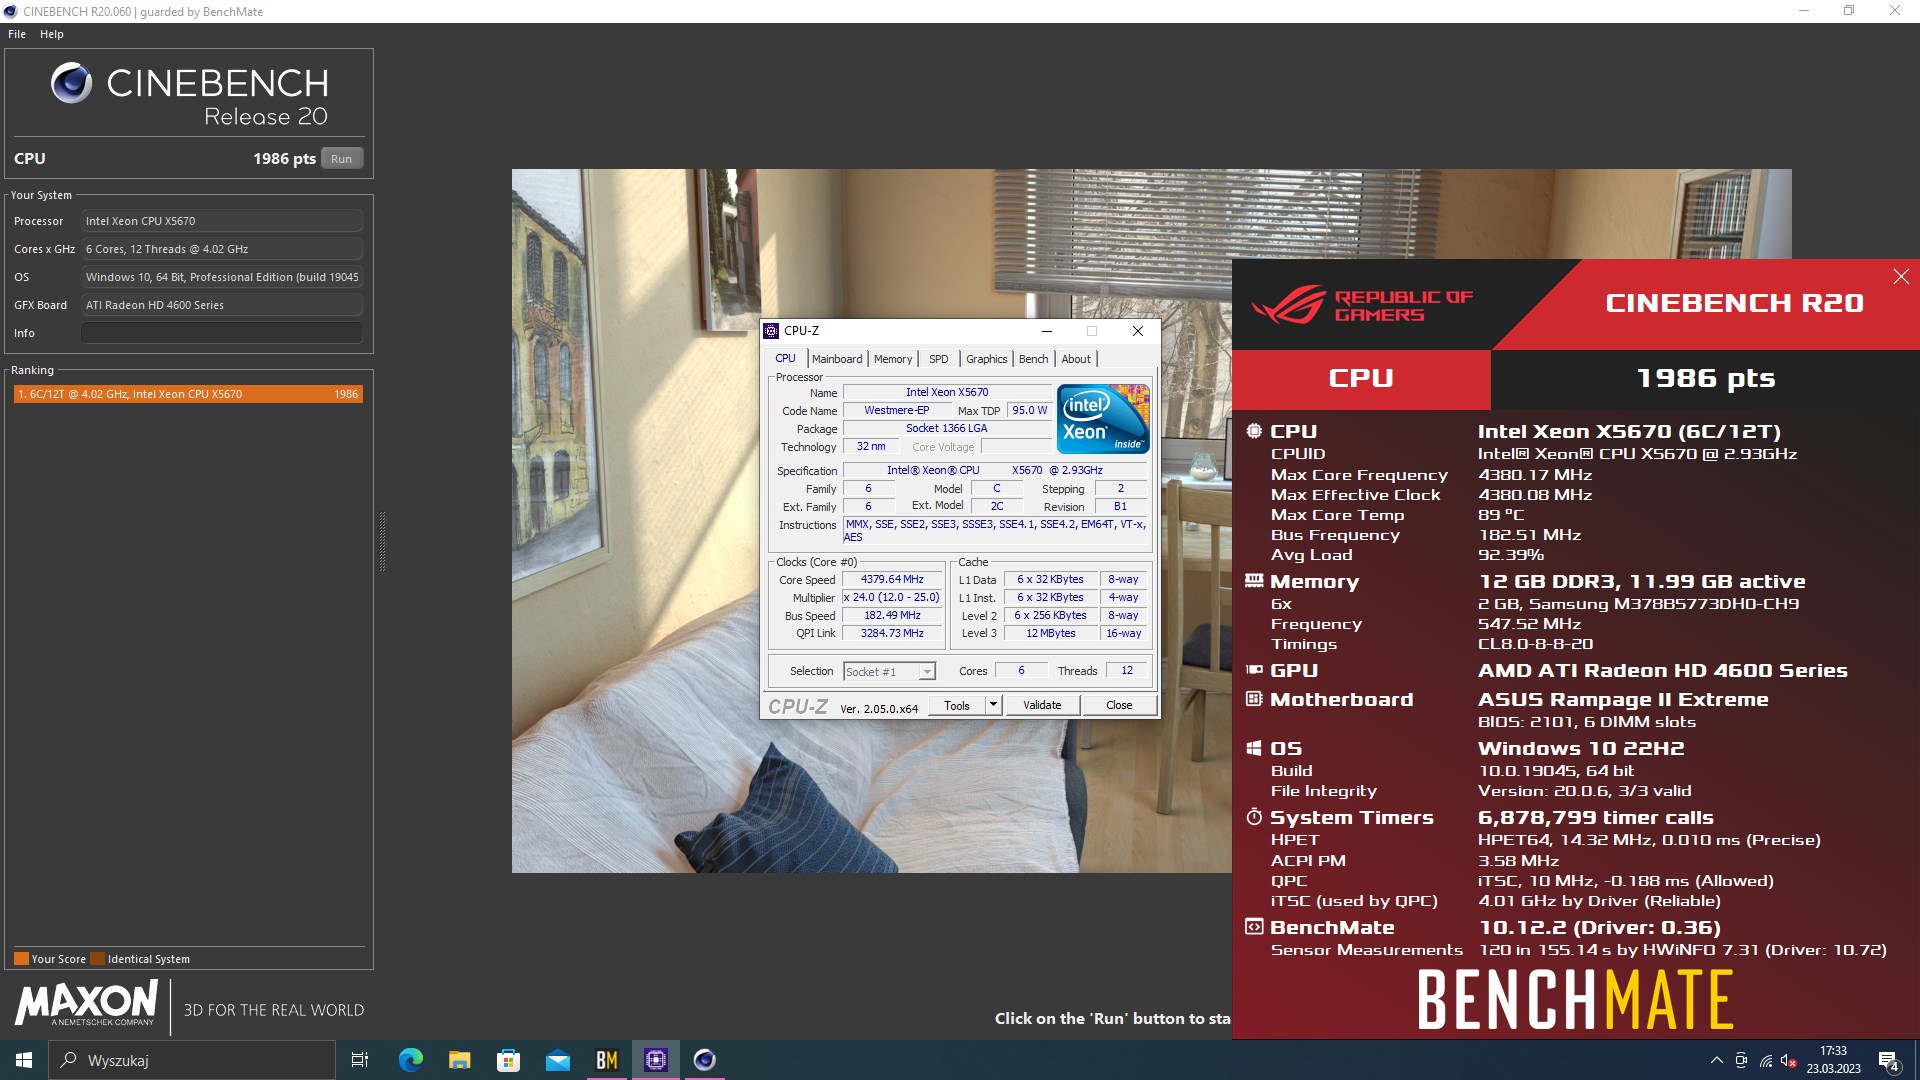The width and height of the screenshot is (1920, 1080).
Task: Click the CPU section icon in BenchMate
Action: tap(1254, 431)
